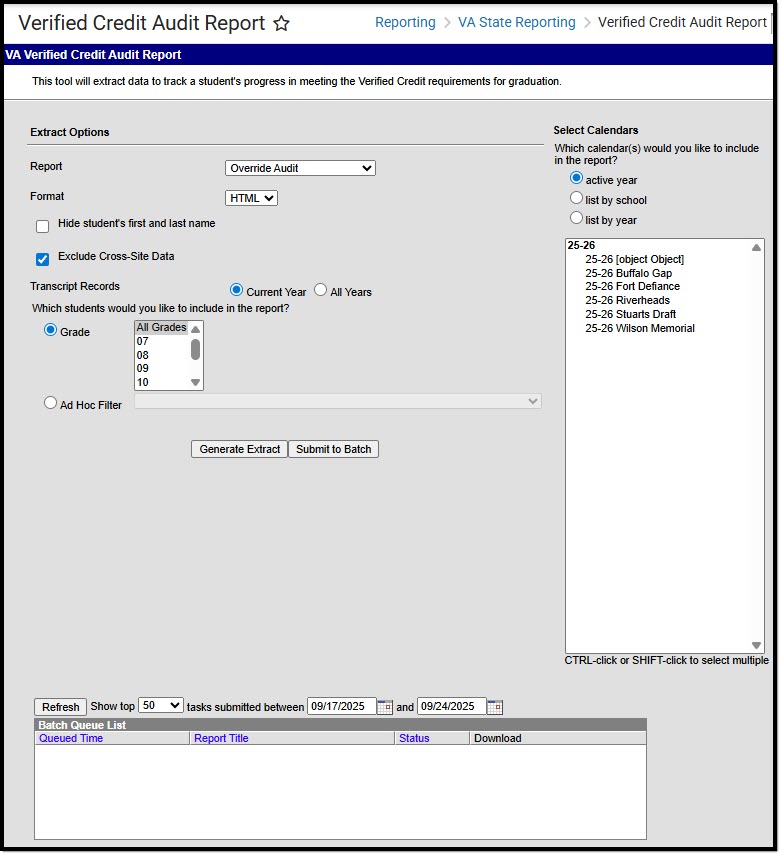Sort batch queue by Queued Time
The image size is (781, 855).
[x=71, y=738]
